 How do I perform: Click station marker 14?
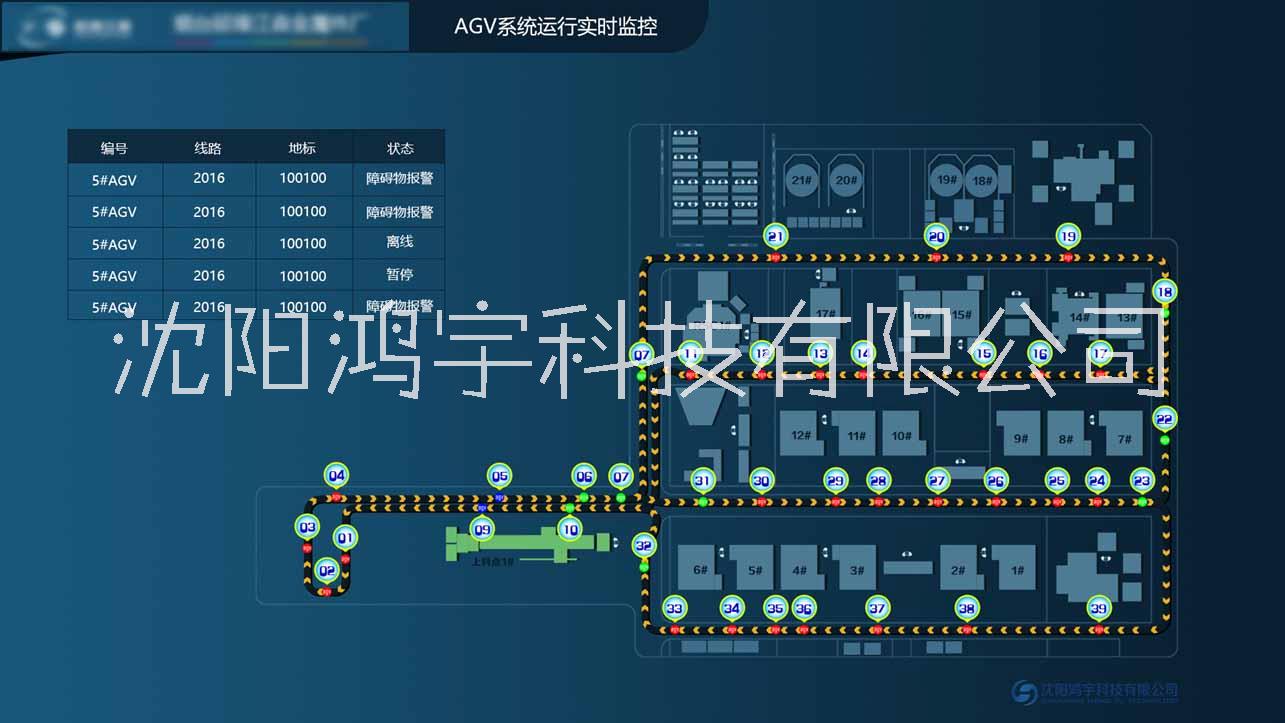(863, 352)
